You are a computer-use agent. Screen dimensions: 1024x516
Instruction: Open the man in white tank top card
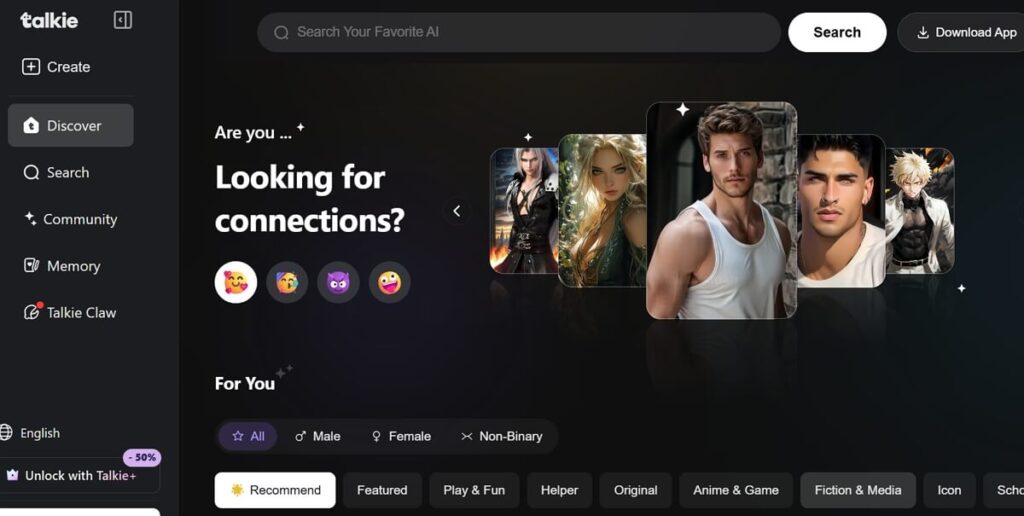pyautogui.click(x=722, y=210)
